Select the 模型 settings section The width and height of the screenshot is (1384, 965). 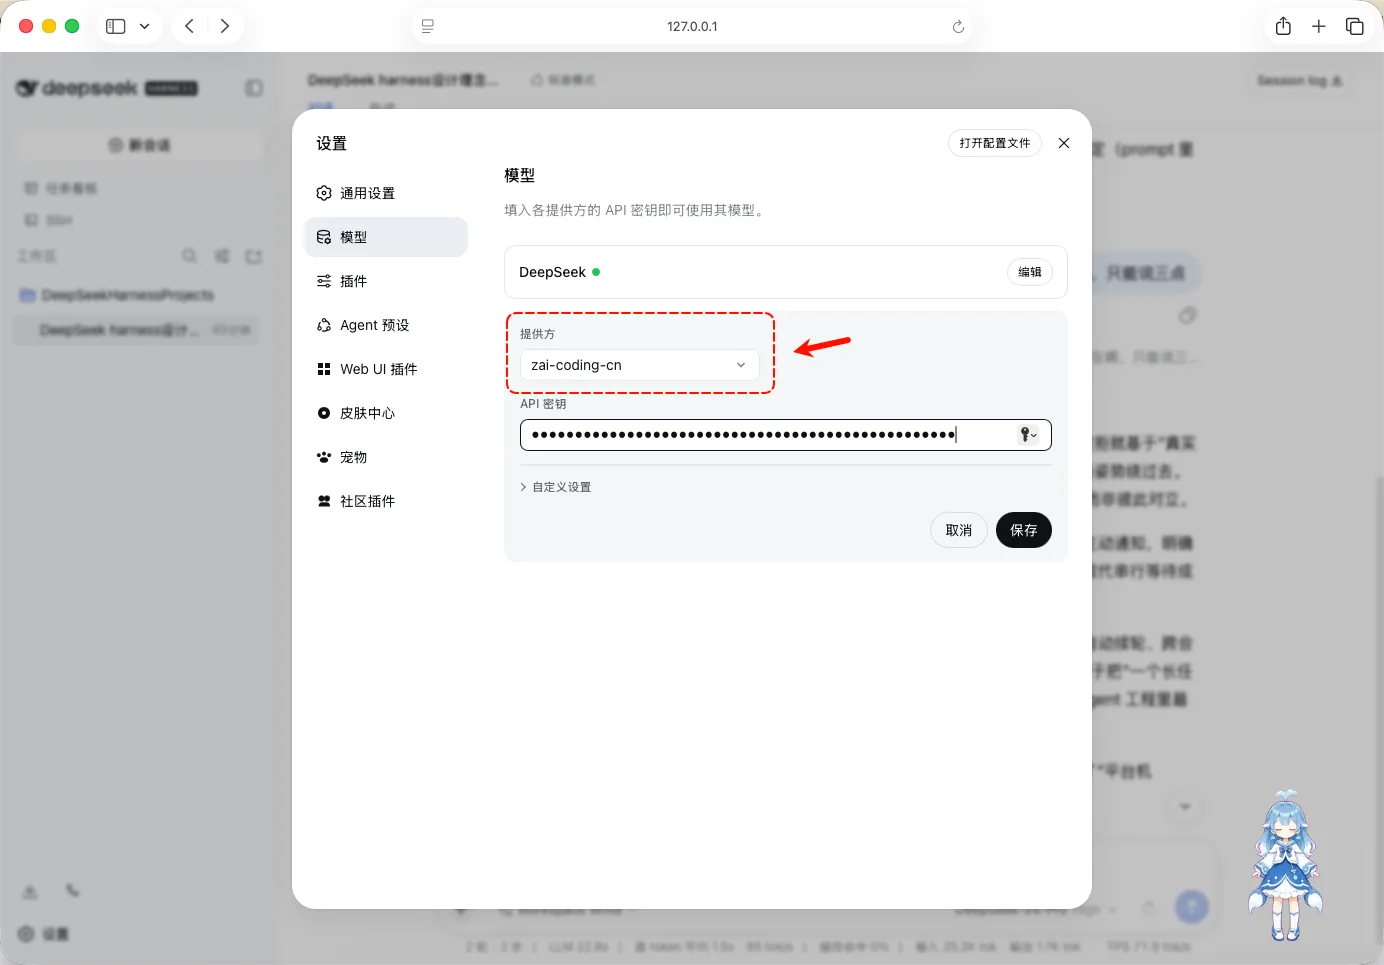[x=386, y=237]
